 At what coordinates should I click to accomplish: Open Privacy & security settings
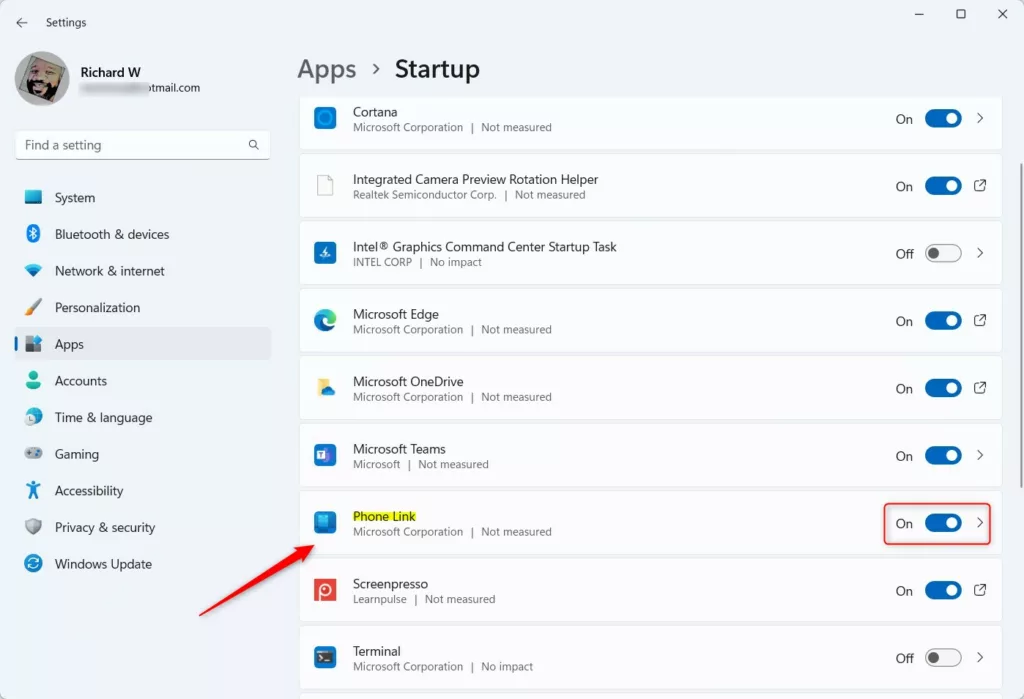pos(142,527)
